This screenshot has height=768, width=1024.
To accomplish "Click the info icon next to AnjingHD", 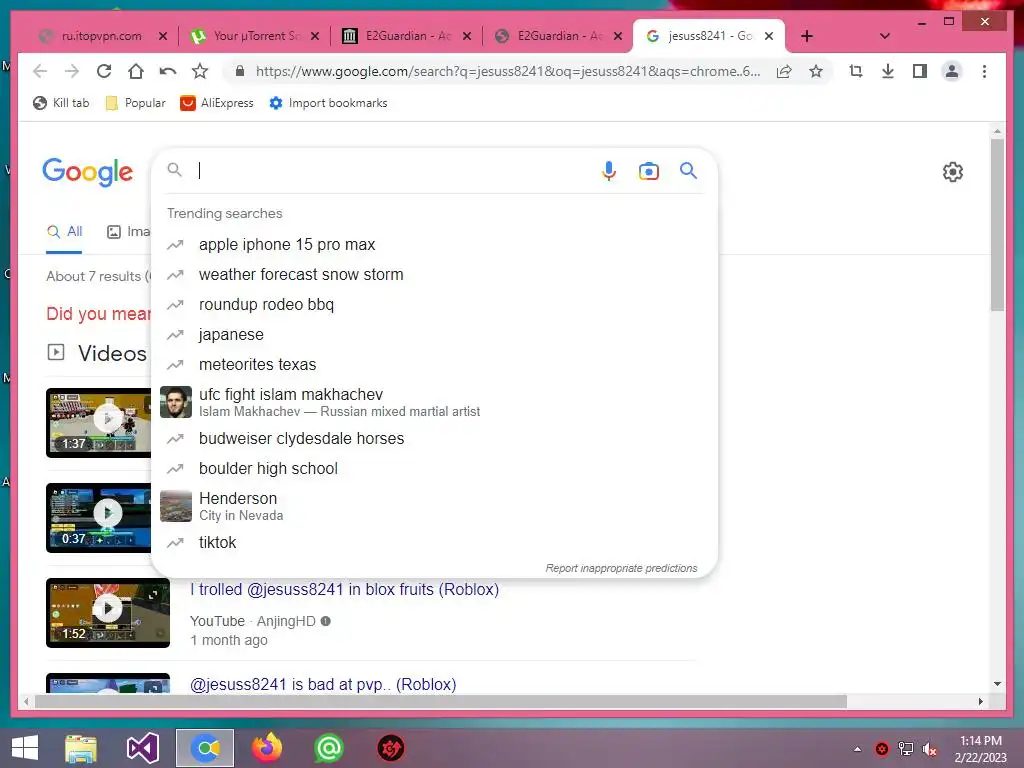I will coord(325,621).
